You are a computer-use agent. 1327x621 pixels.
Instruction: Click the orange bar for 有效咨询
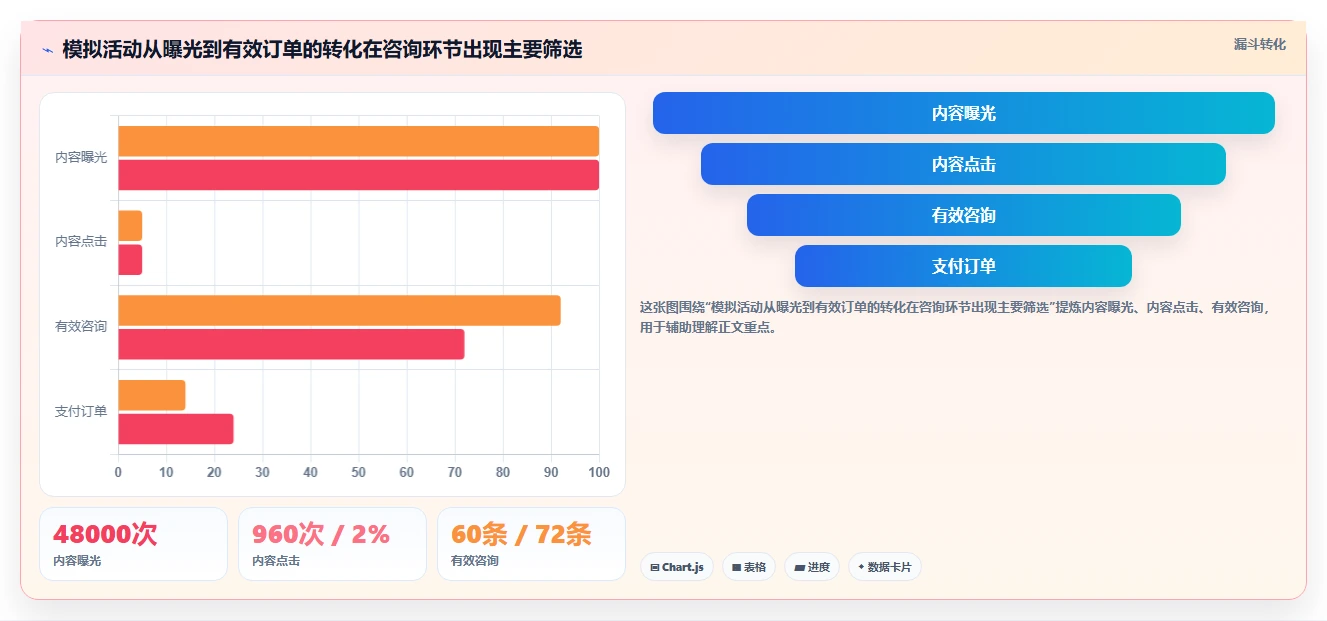click(340, 310)
